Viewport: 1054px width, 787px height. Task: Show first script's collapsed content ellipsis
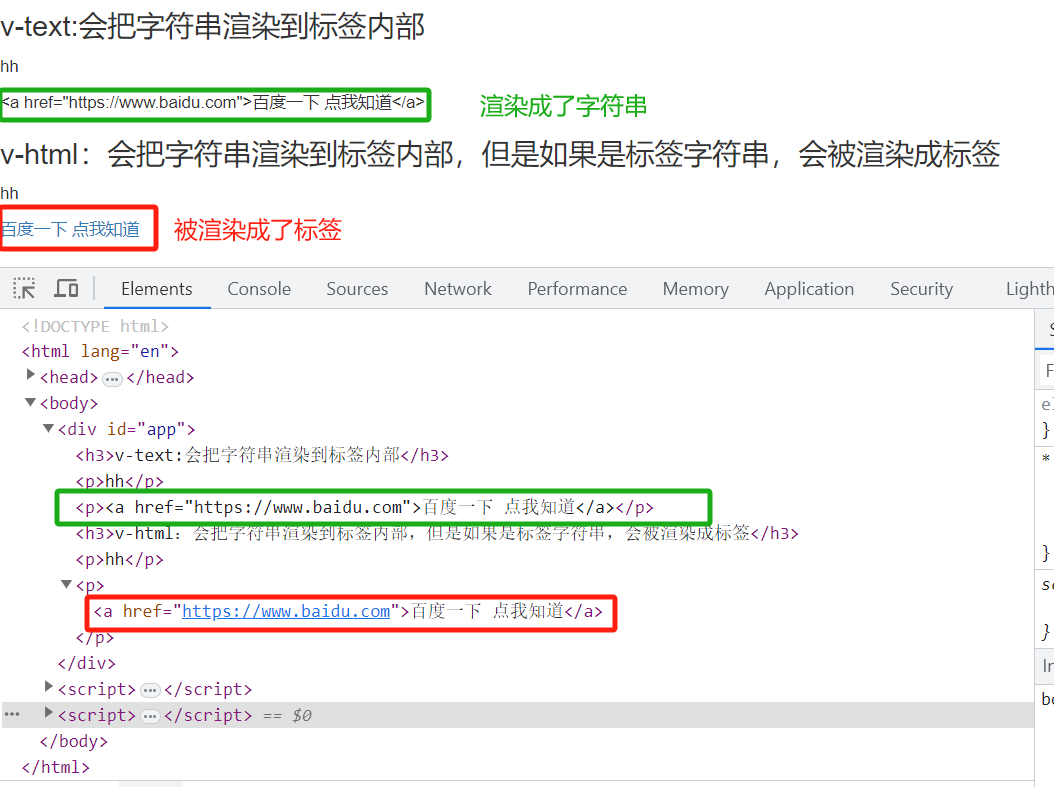[x=151, y=690]
